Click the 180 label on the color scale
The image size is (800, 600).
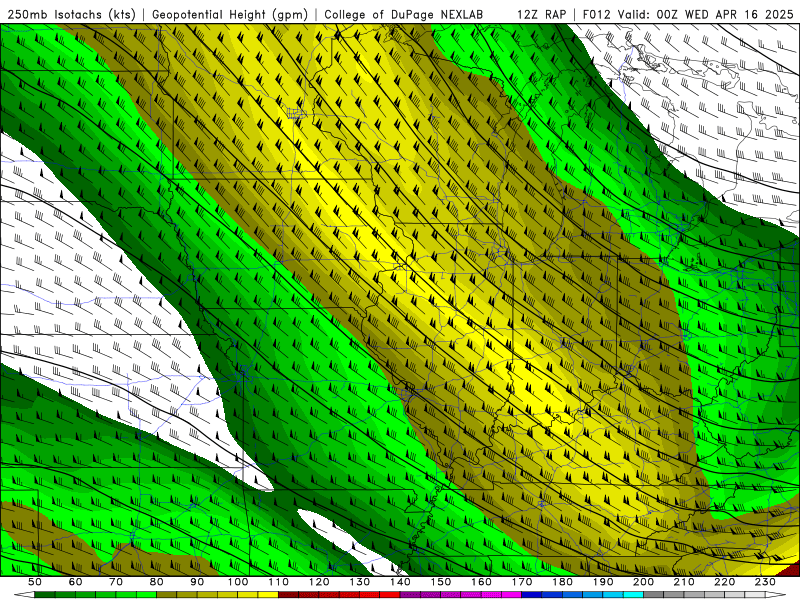[563, 582]
